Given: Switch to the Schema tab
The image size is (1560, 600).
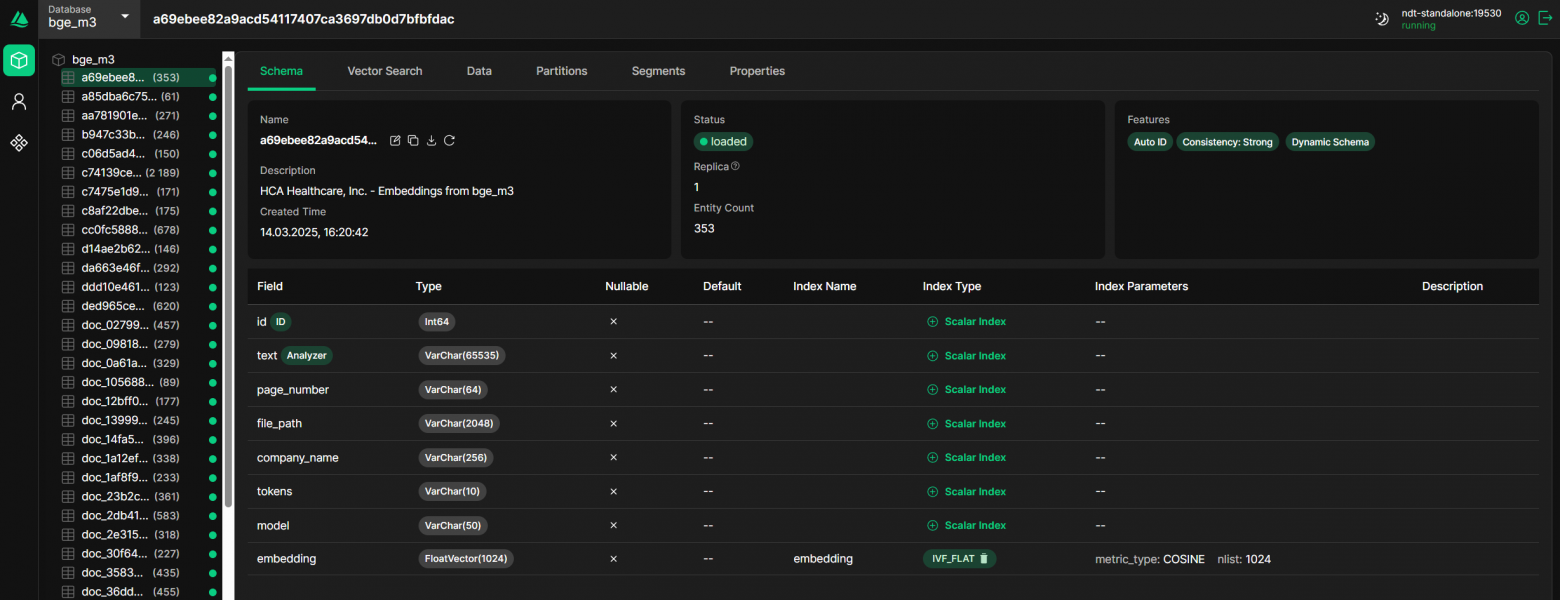Looking at the screenshot, I should point(281,71).
